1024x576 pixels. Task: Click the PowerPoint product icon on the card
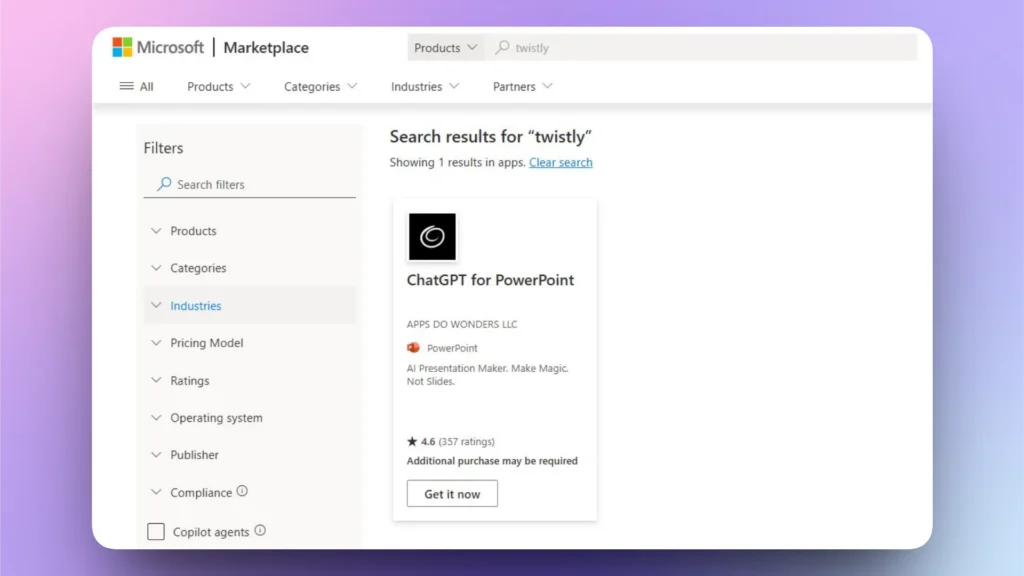(413, 348)
